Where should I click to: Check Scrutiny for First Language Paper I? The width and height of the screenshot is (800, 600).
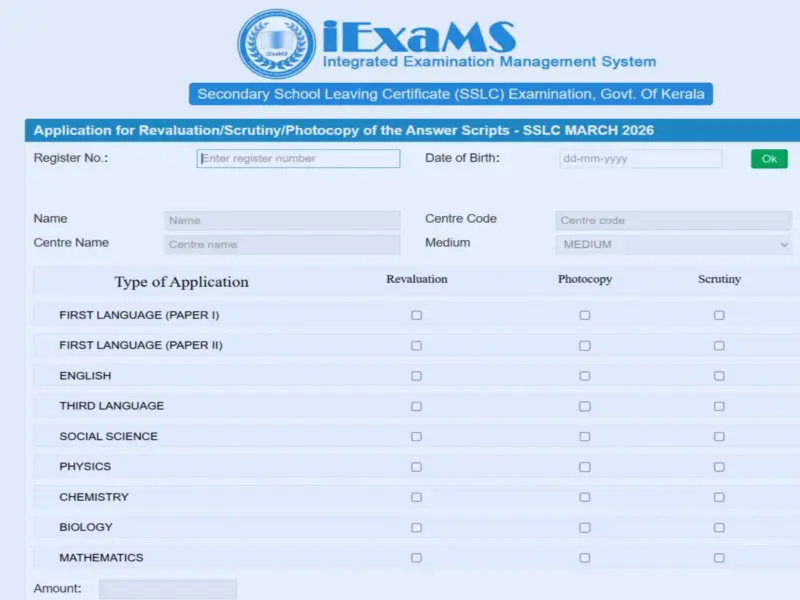point(719,315)
